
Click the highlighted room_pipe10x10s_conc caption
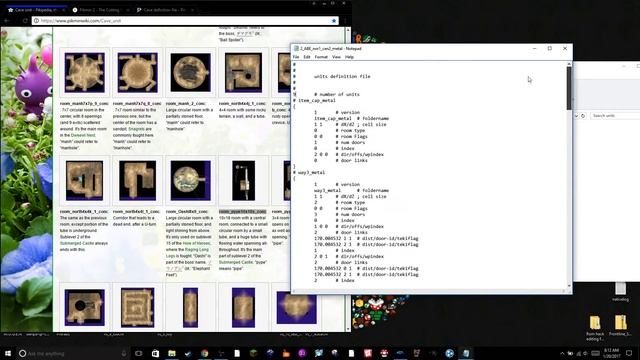click(x=242, y=211)
